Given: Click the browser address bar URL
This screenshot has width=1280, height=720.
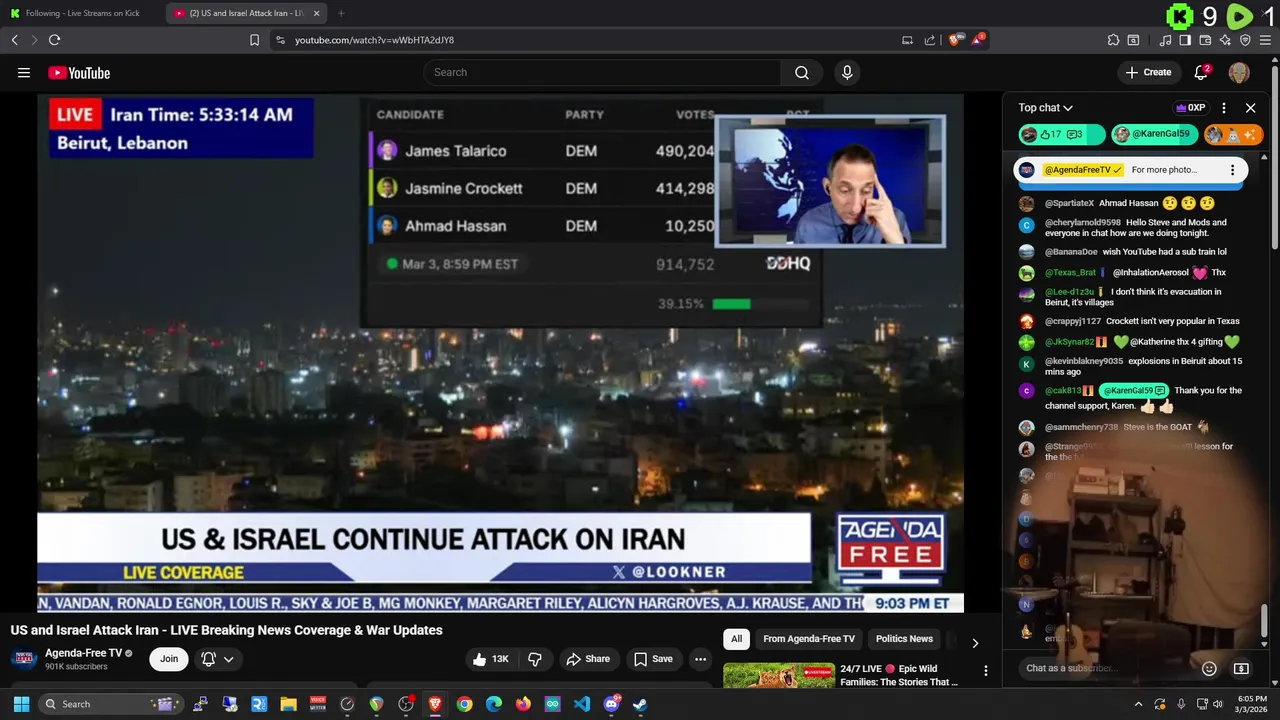Looking at the screenshot, I should pyautogui.click(x=374, y=40).
